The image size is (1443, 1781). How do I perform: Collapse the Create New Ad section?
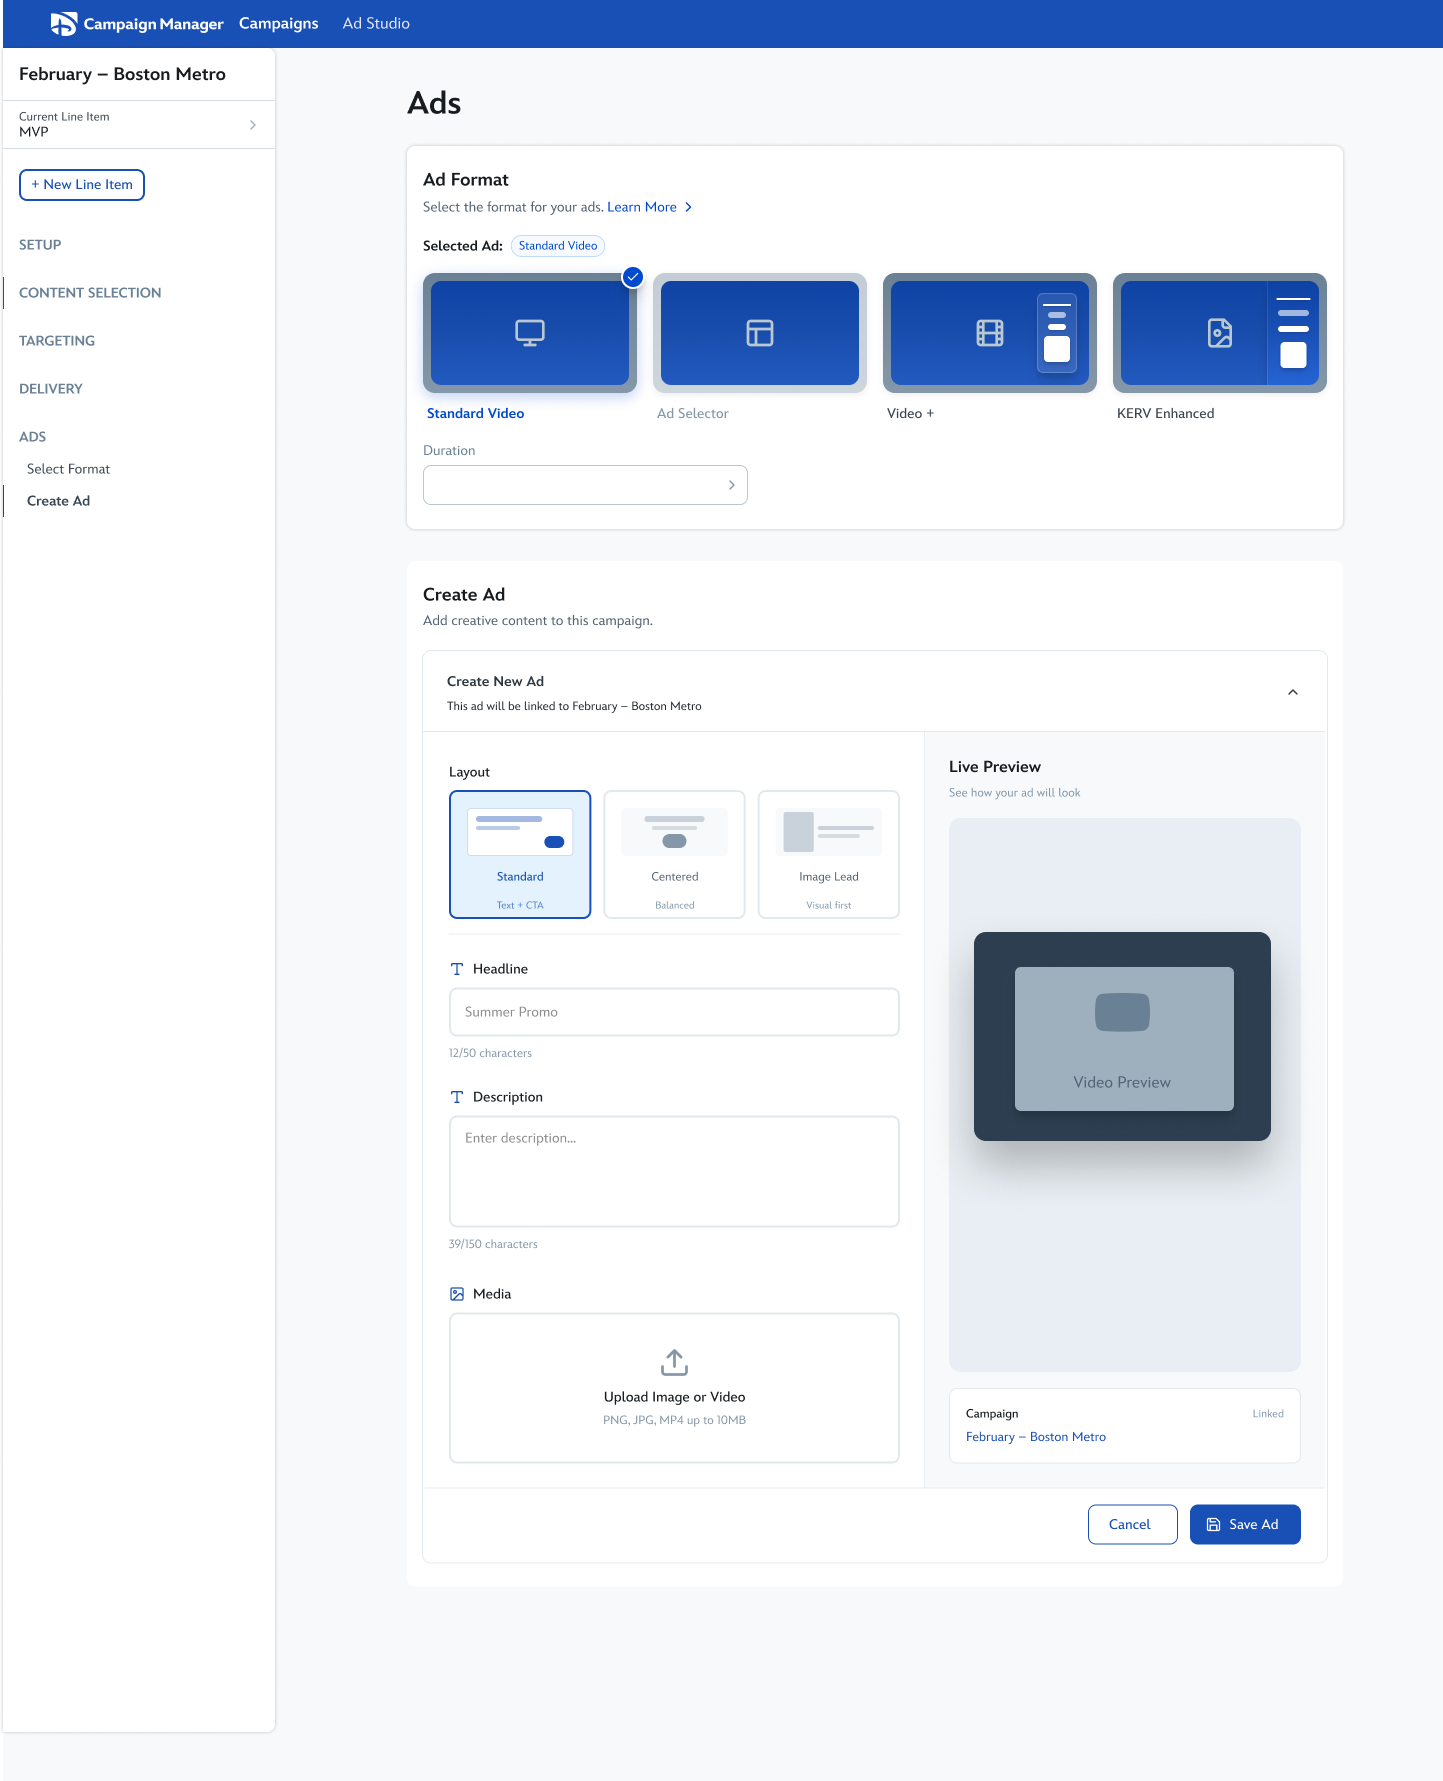[x=1293, y=692]
